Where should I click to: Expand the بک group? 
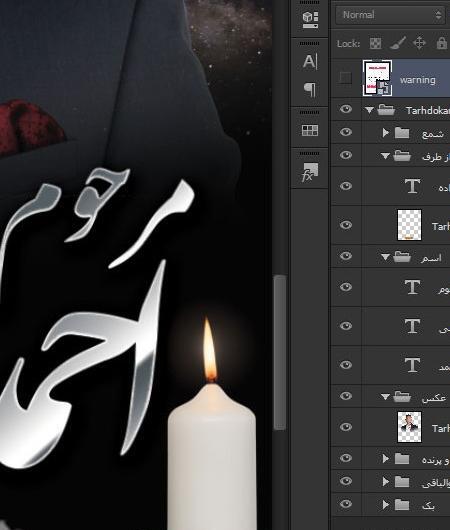point(385,505)
